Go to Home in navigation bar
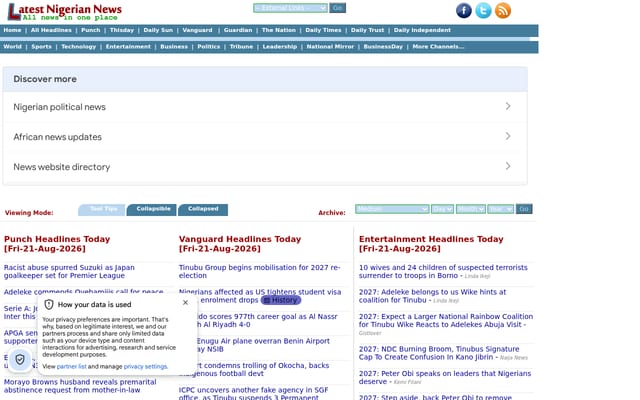Screen dimensions: 640x400 pos(12,30)
